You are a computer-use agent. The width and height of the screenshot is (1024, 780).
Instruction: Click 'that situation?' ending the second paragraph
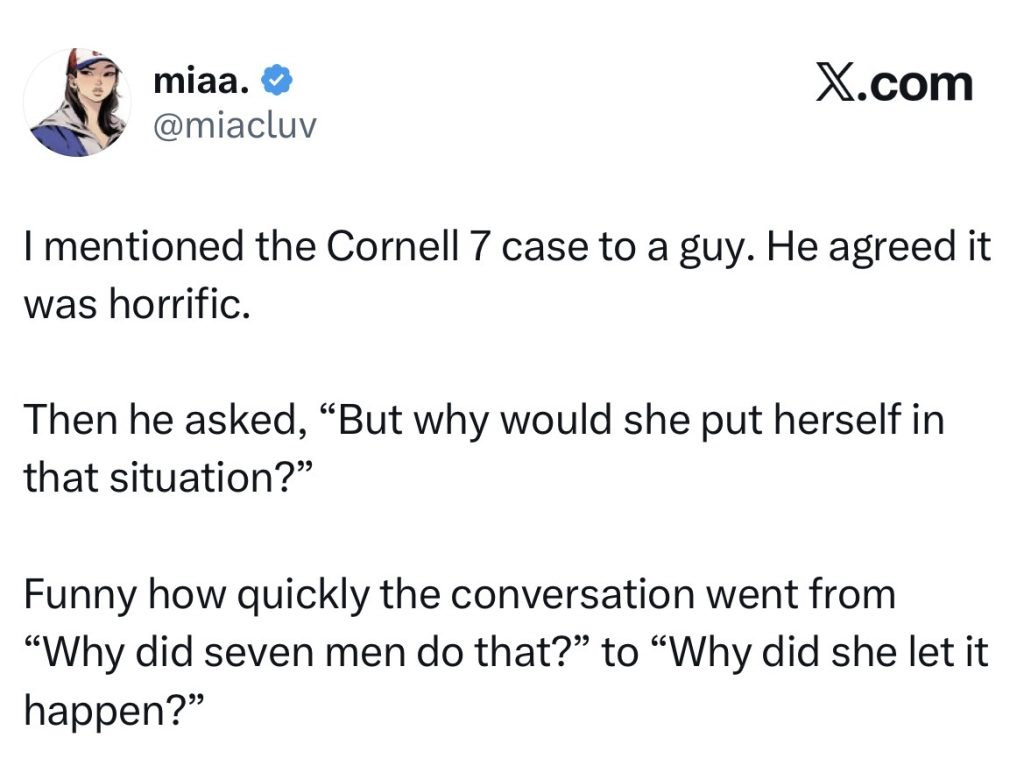(168, 478)
